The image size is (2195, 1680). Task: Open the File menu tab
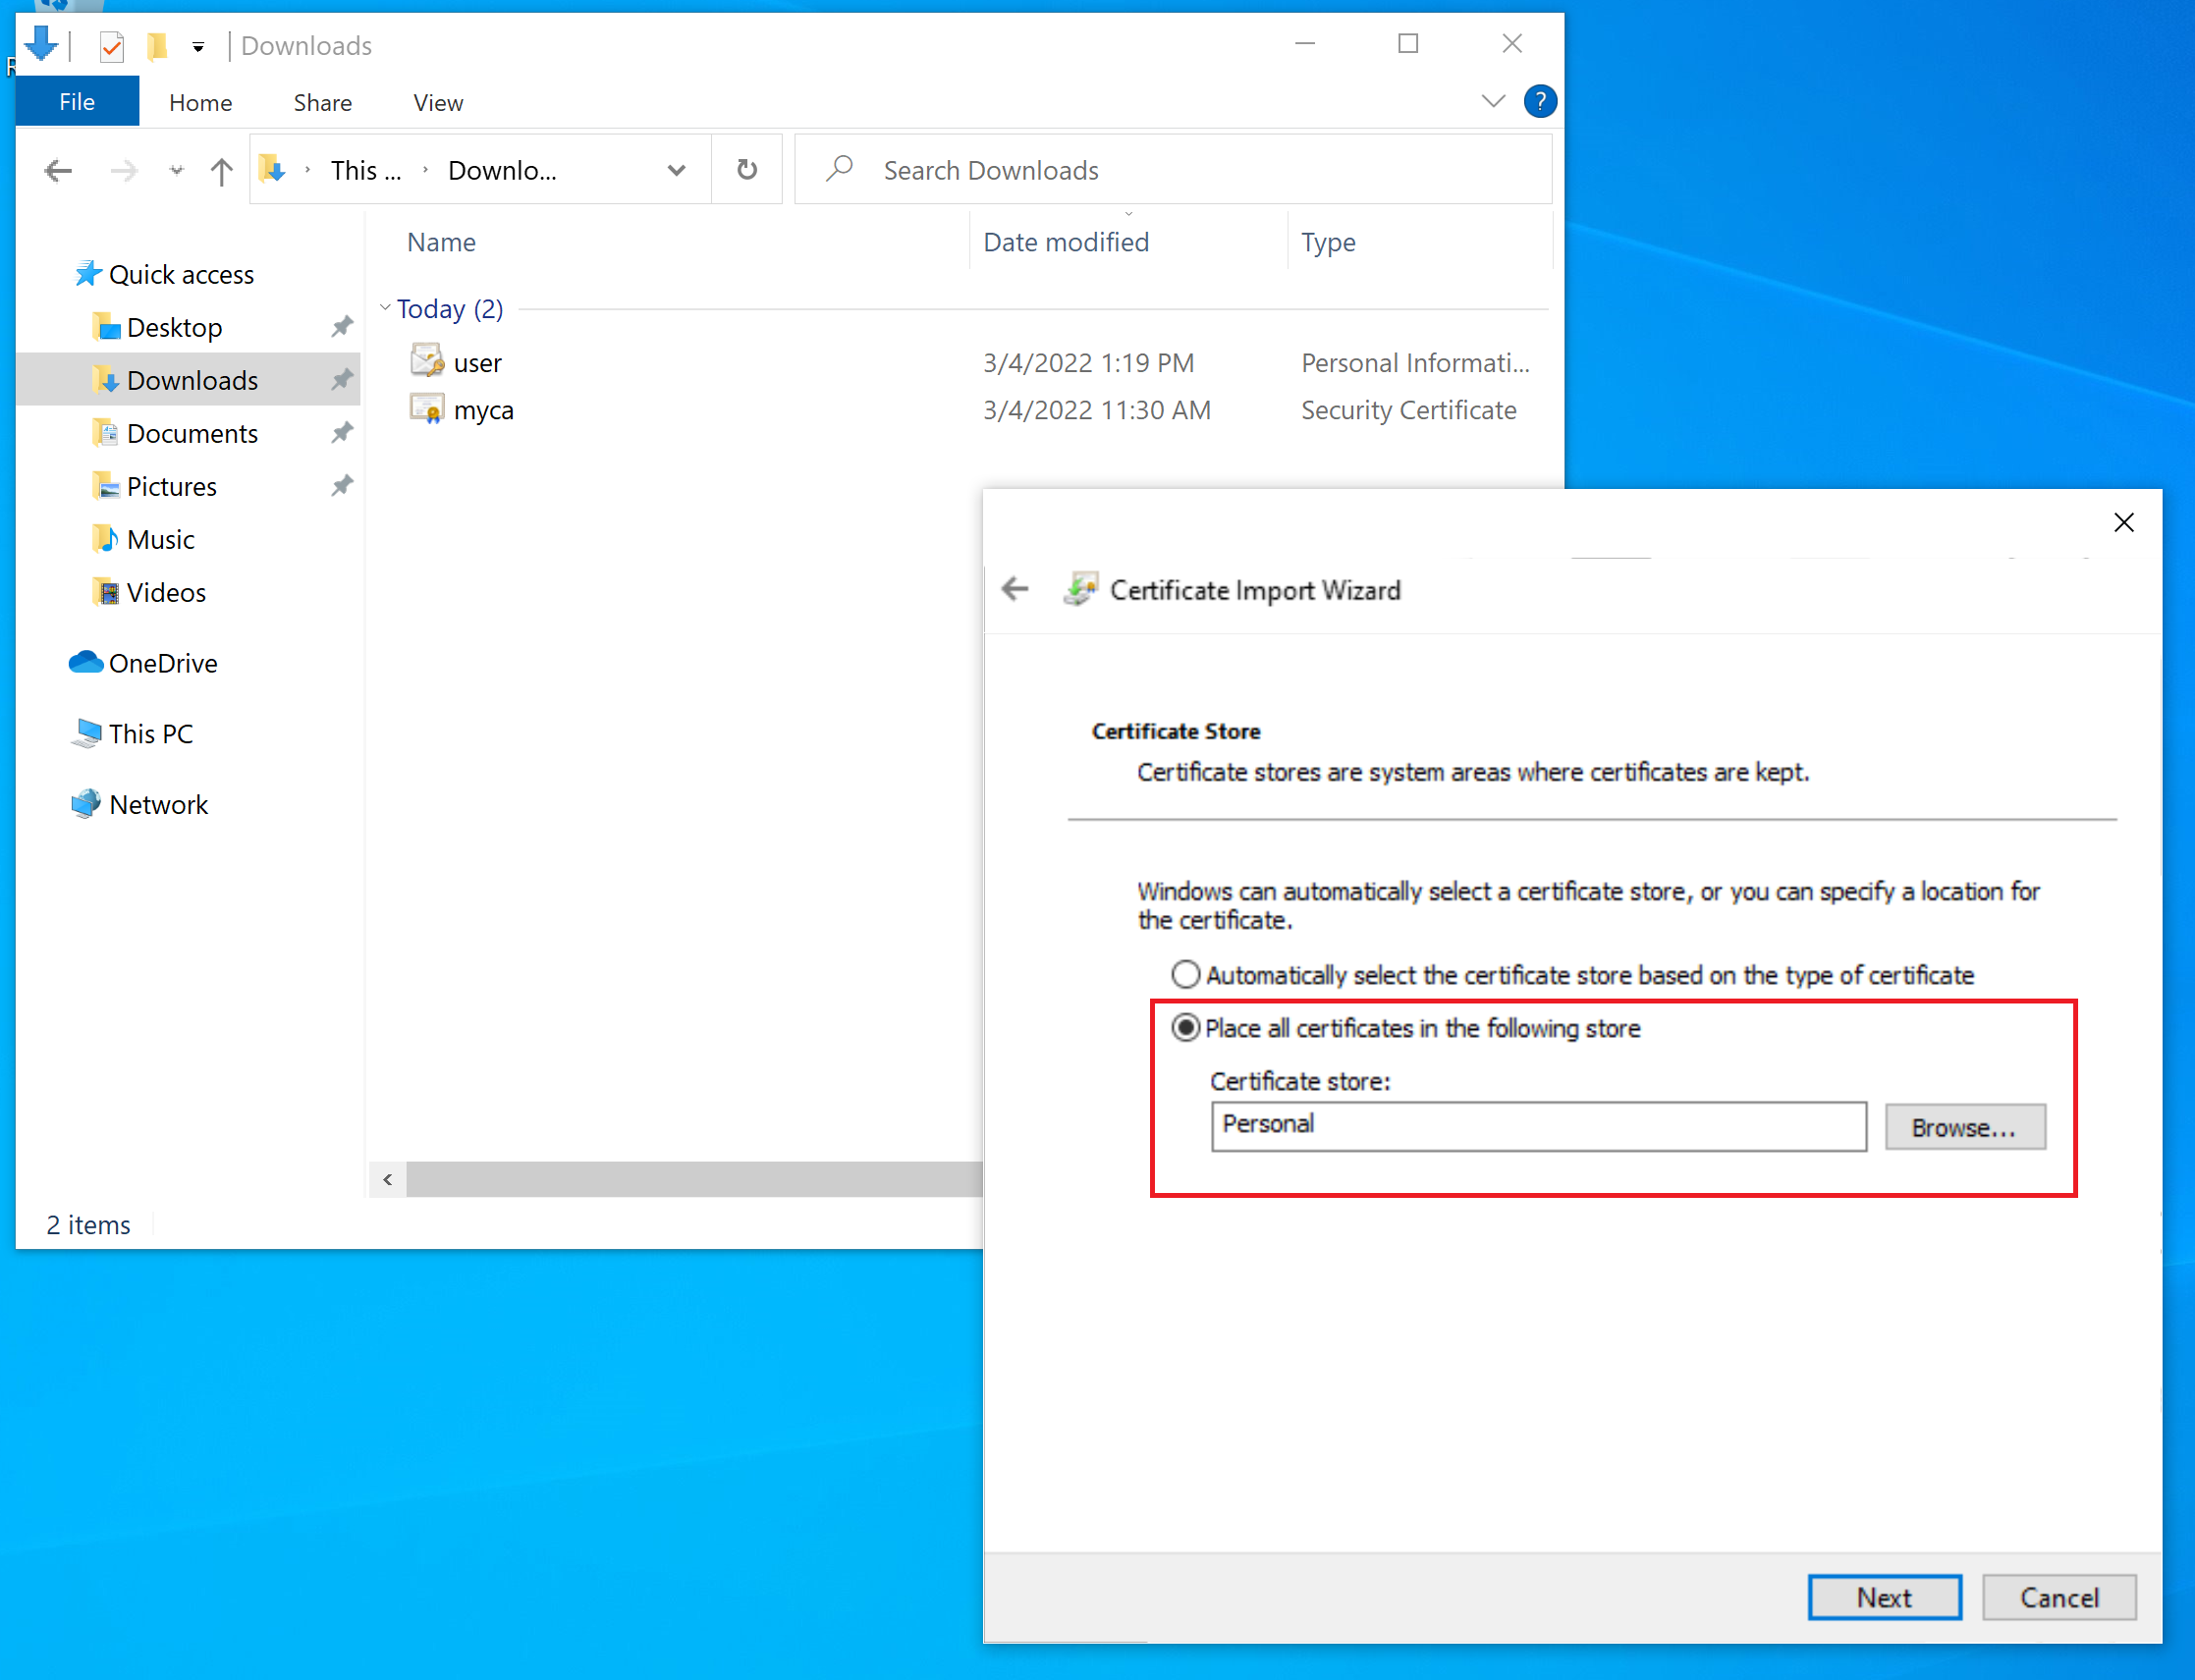[77, 102]
